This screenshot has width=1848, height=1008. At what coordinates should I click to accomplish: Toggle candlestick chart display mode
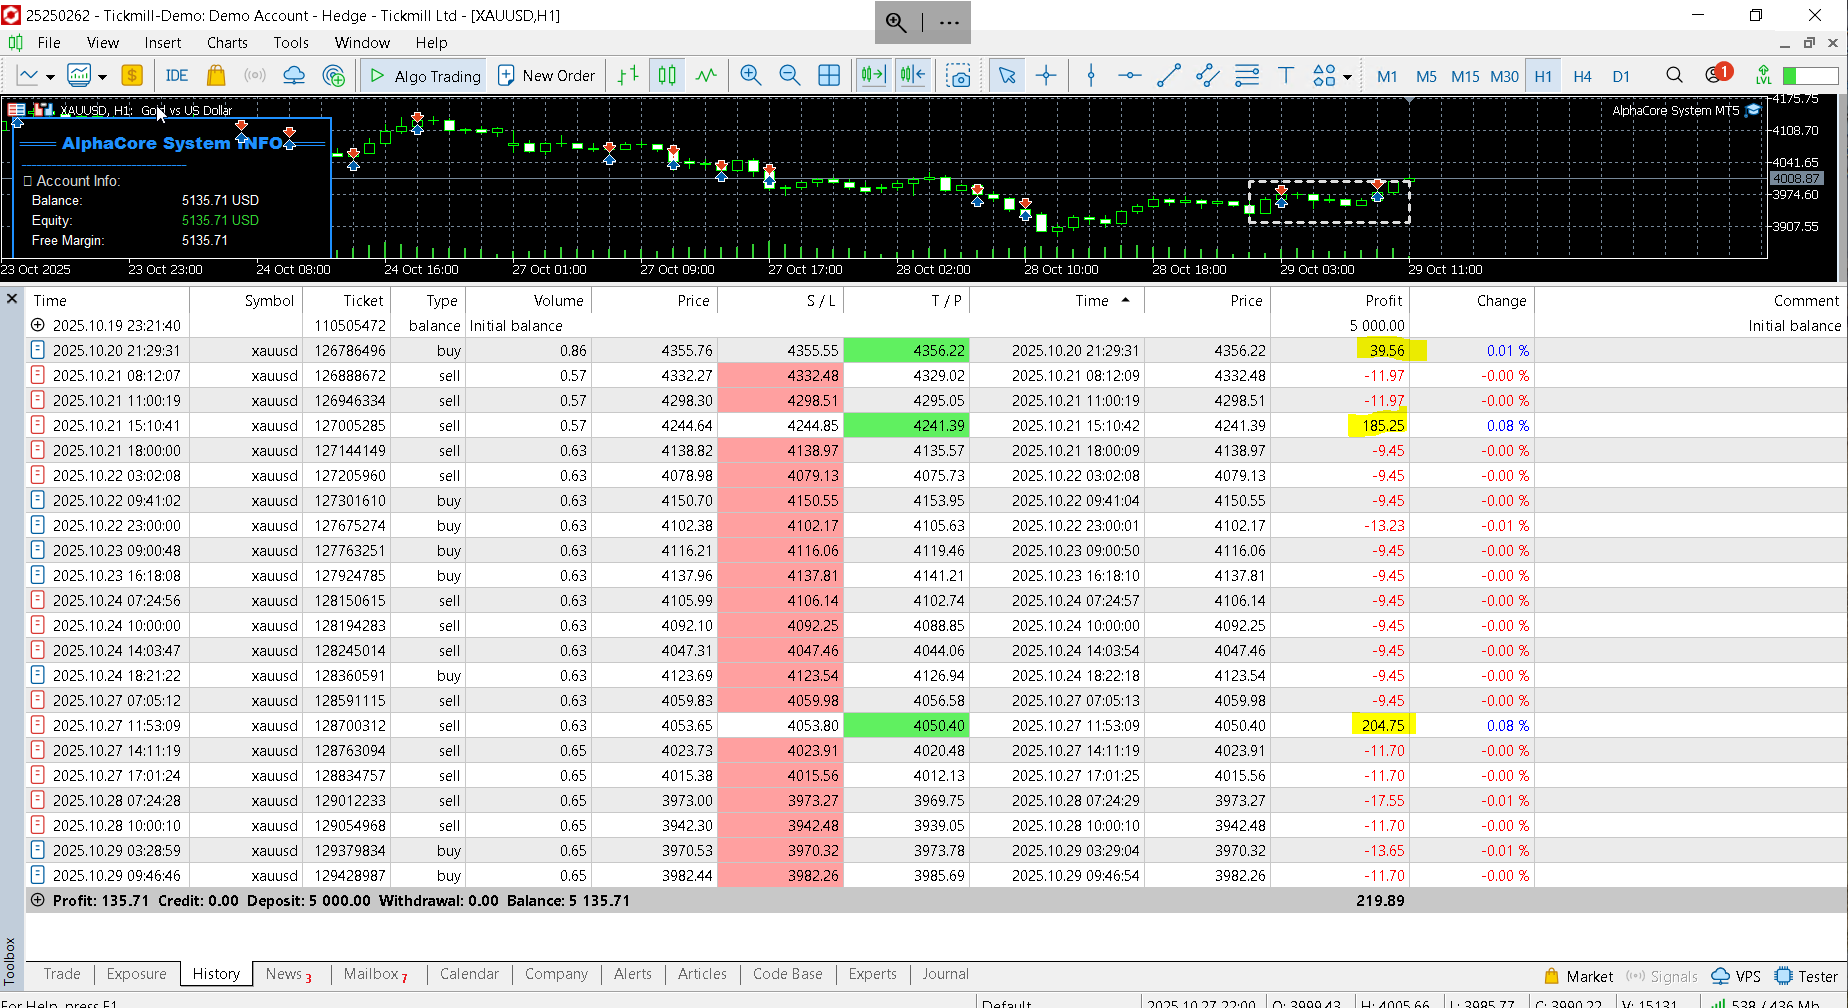click(x=667, y=76)
